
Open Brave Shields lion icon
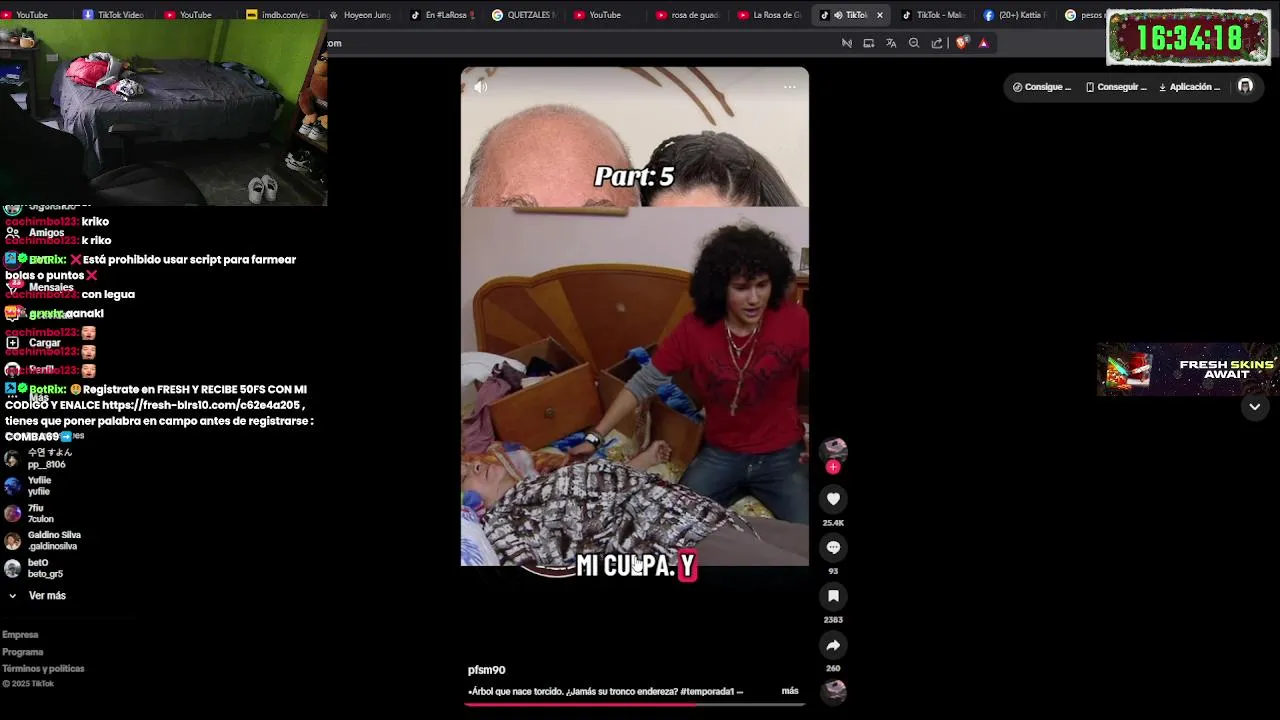[x=962, y=43]
